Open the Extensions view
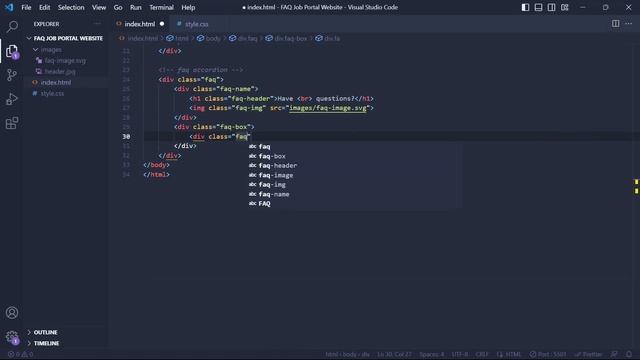Image resolution: width=640 pixels, height=360 pixels. coord(12,123)
